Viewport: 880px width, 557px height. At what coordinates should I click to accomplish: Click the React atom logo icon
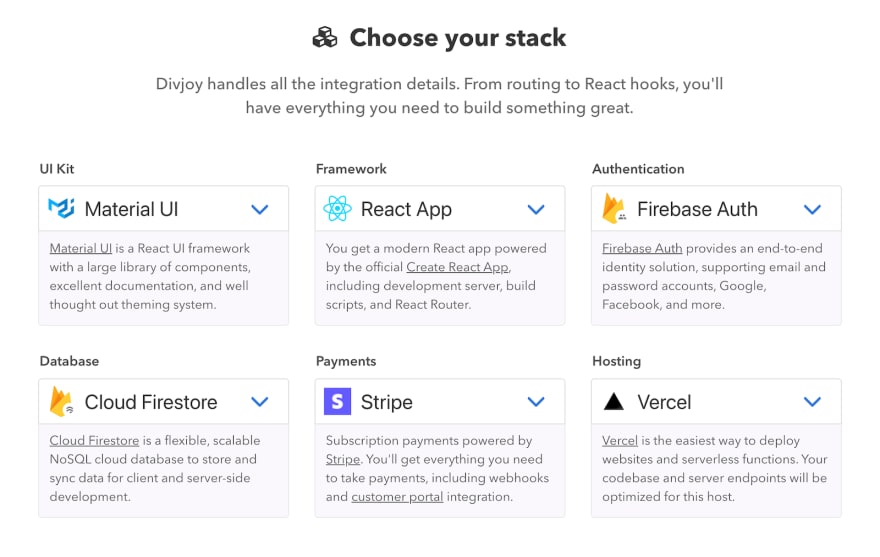(x=337, y=209)
